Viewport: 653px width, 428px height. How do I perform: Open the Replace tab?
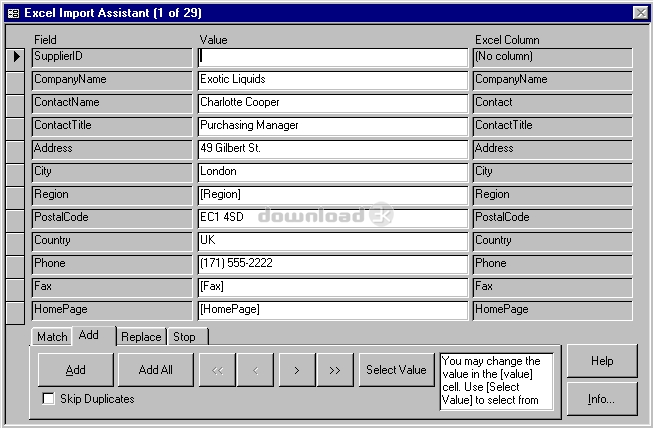pos(141,337)
